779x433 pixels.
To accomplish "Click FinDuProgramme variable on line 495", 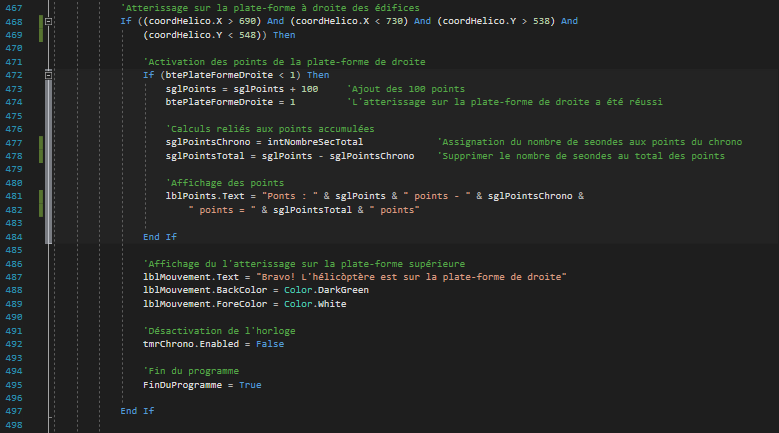I will tap(182, 385).
